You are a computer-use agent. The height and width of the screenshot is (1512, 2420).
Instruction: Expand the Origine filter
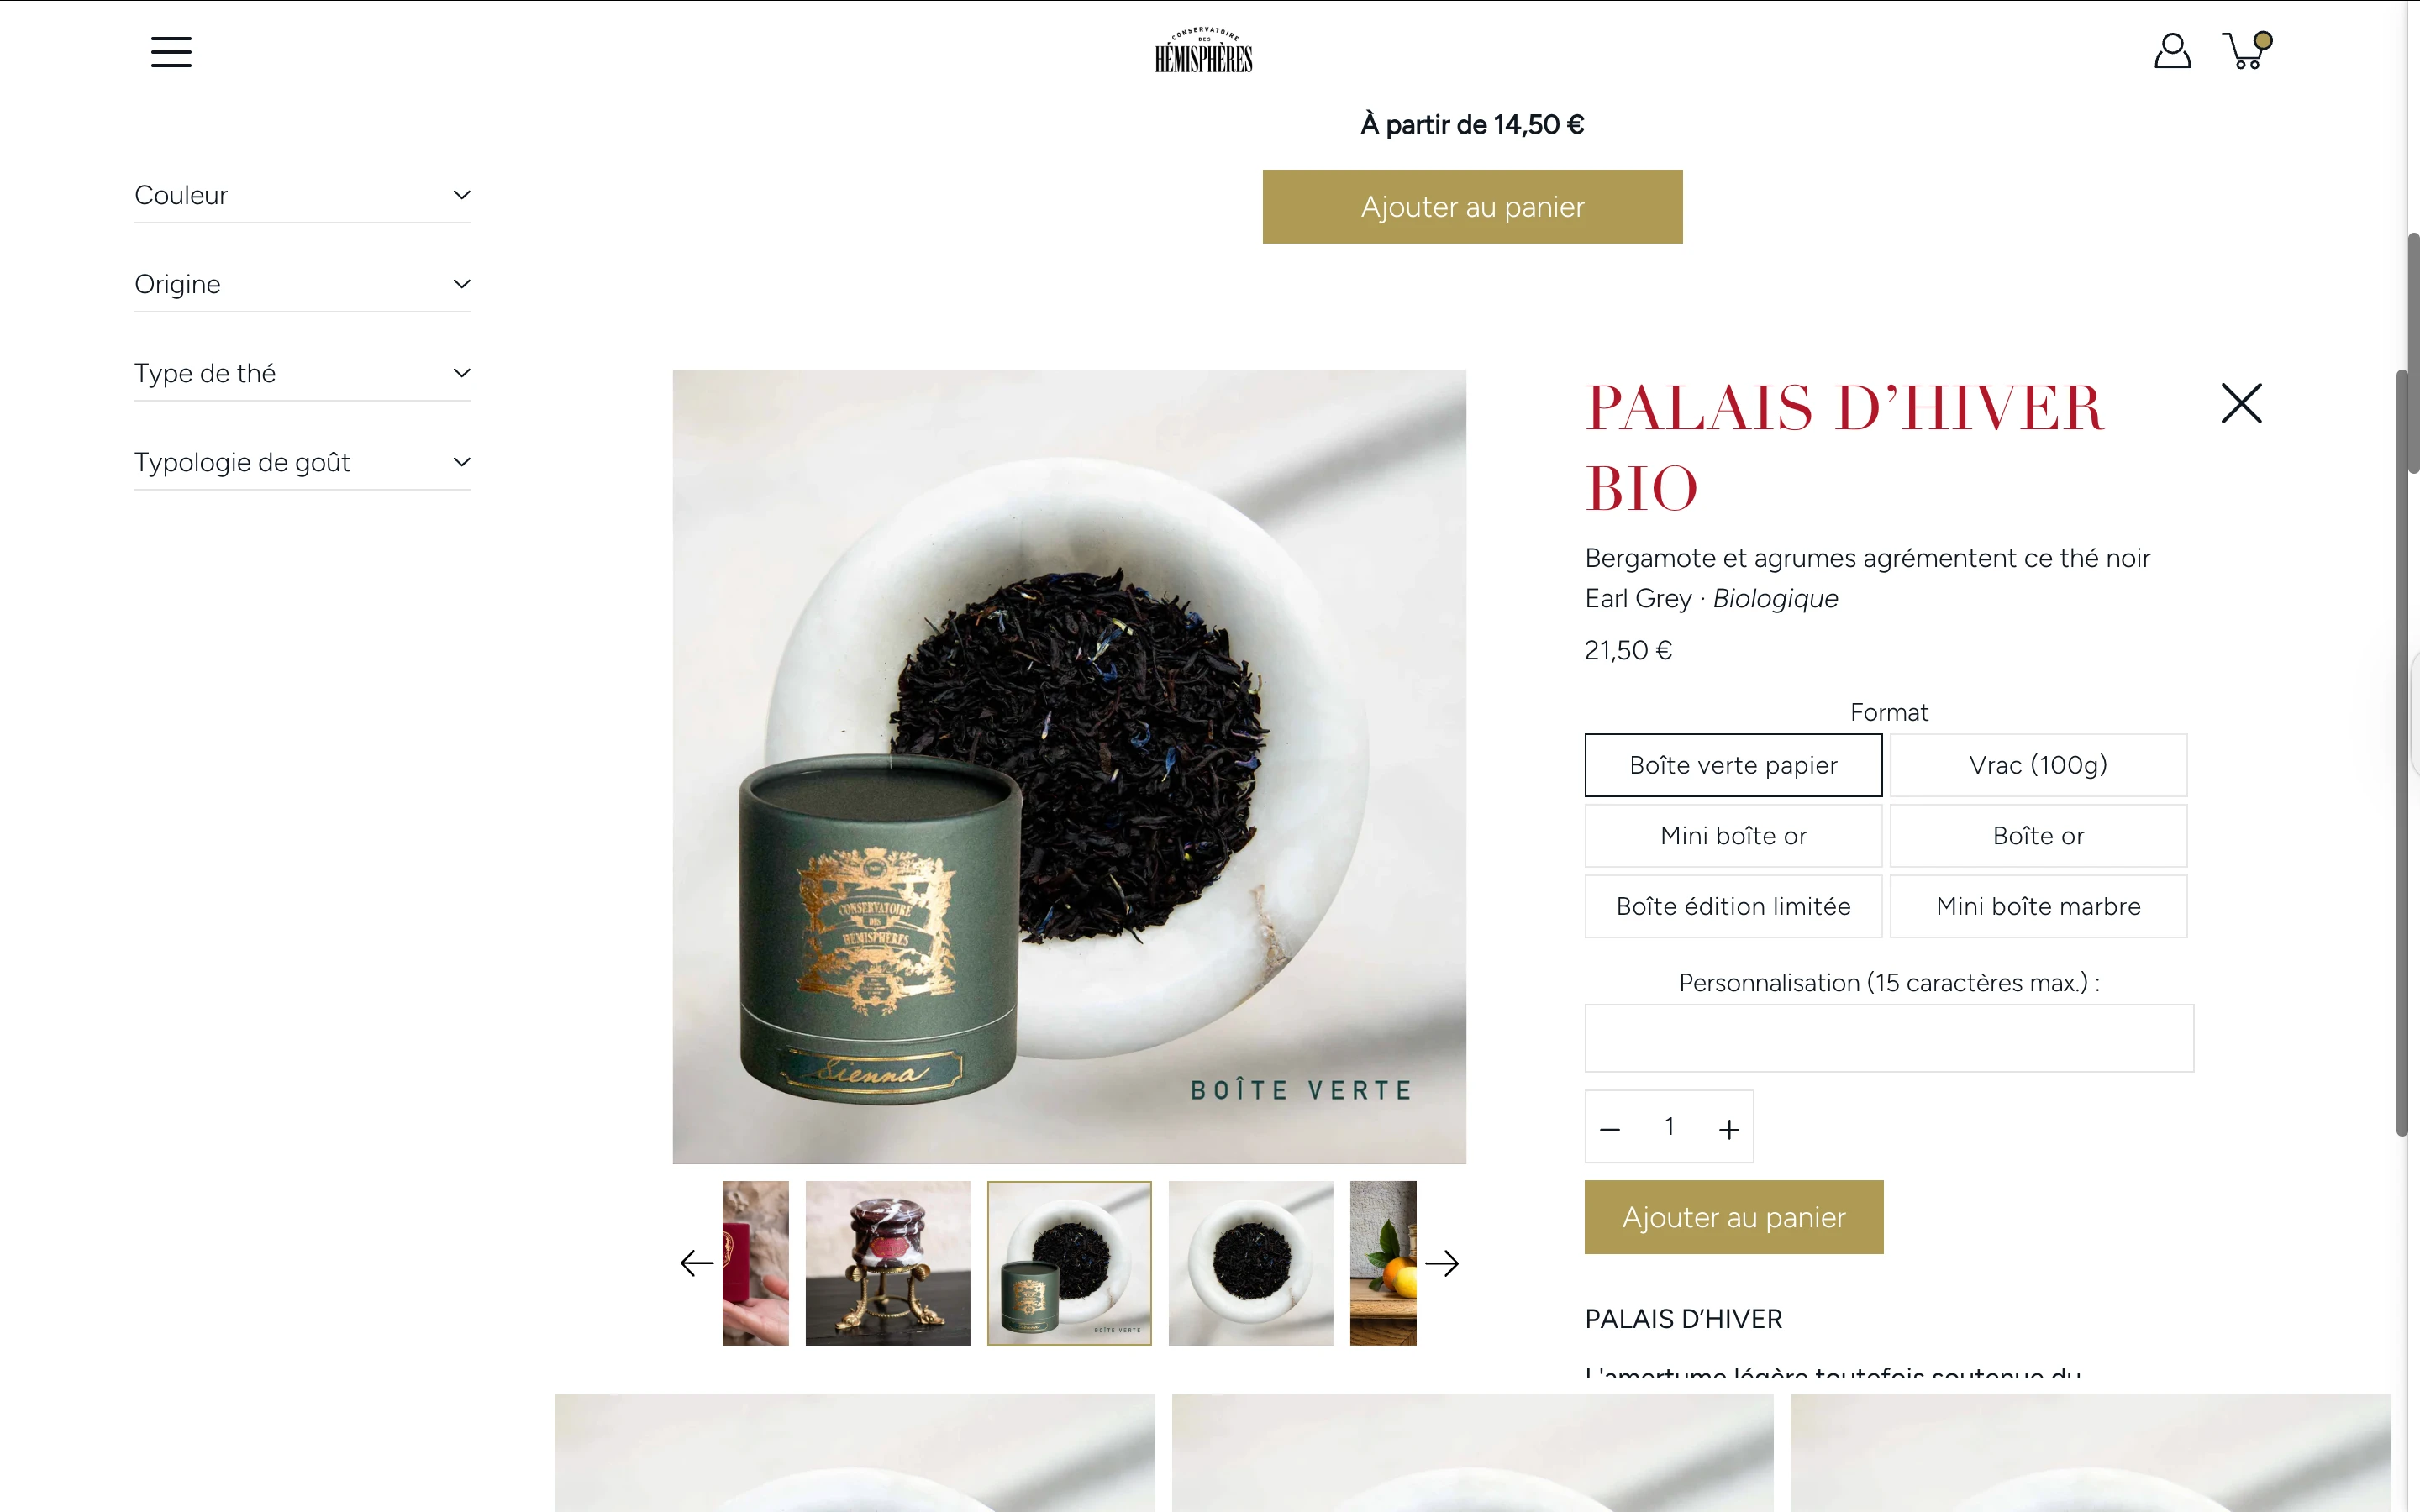[302, 284]
